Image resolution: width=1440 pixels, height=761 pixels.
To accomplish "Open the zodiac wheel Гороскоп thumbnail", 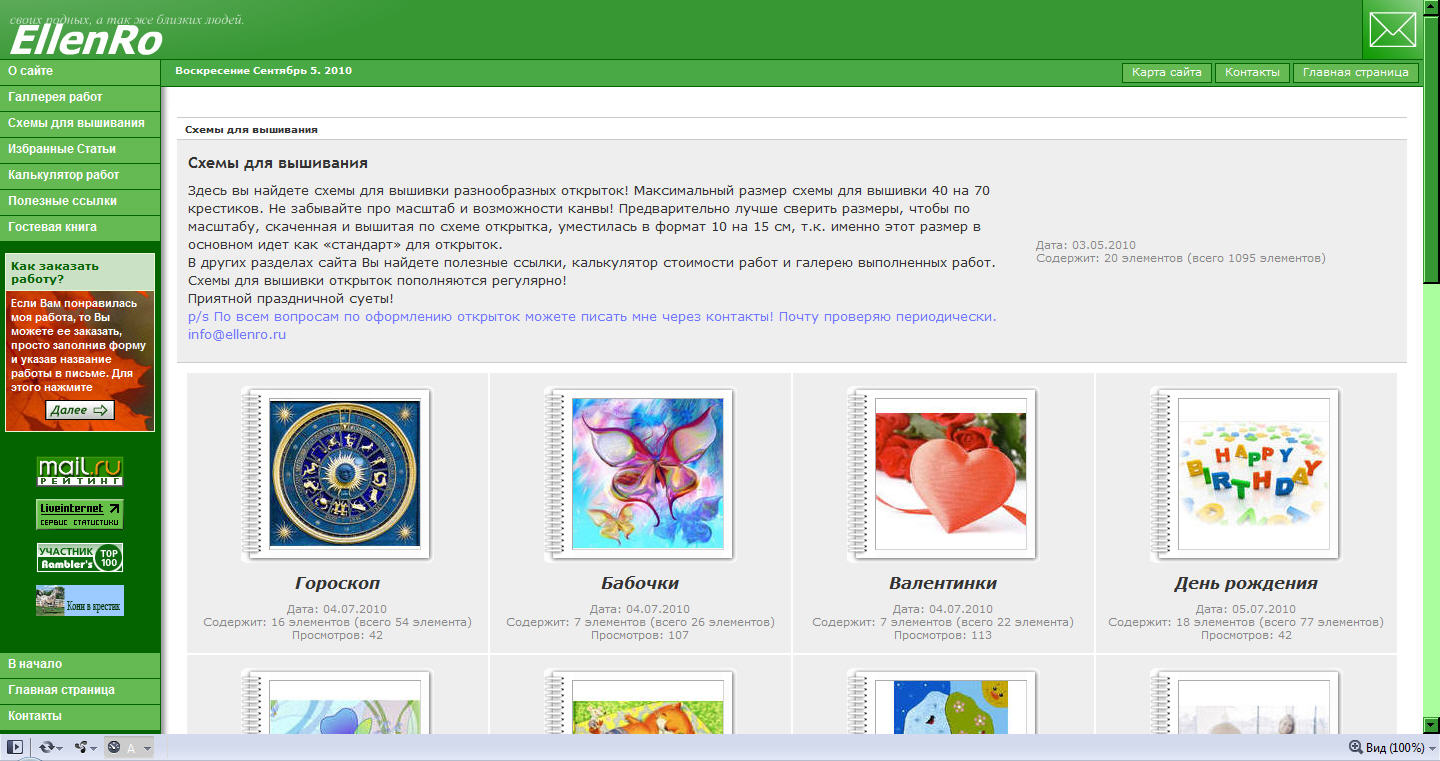I will coord(345,473).
